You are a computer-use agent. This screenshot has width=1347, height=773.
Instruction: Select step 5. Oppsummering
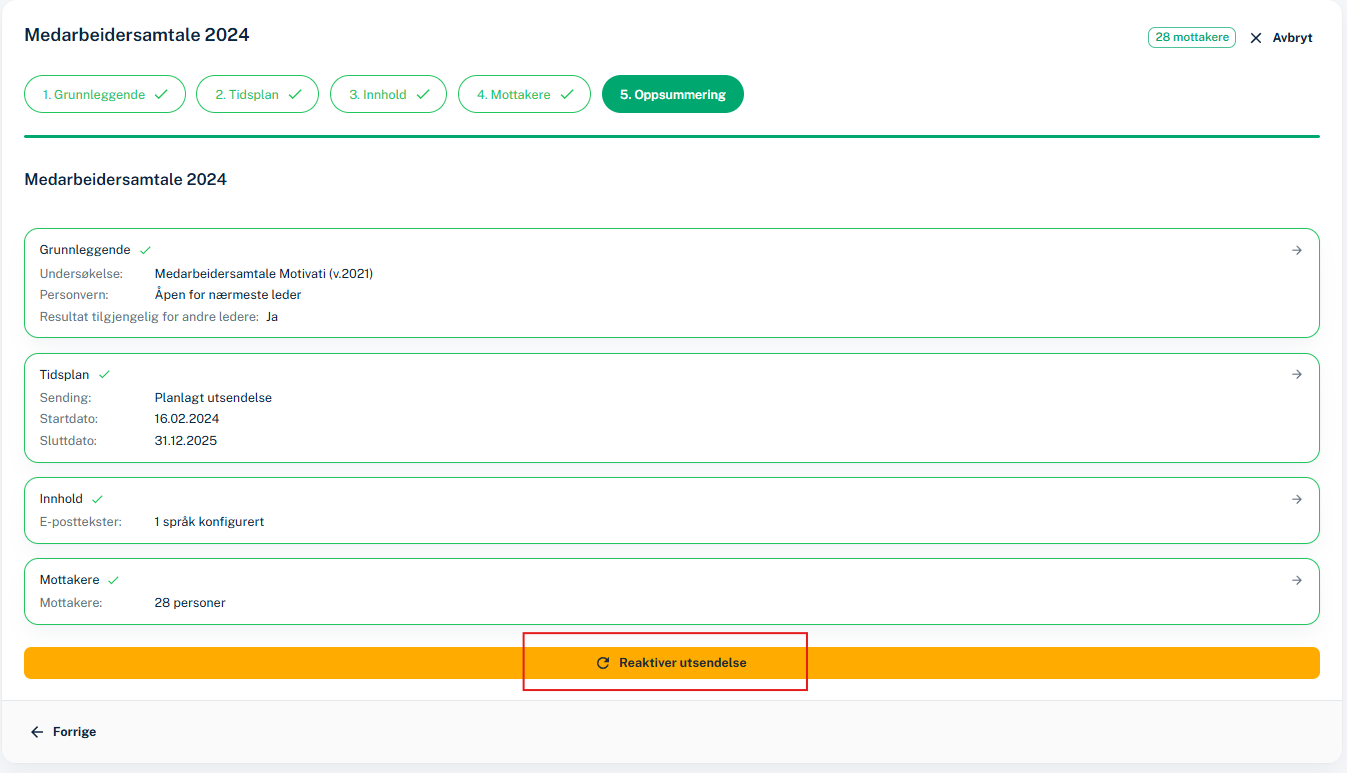(x=672, y=95)
